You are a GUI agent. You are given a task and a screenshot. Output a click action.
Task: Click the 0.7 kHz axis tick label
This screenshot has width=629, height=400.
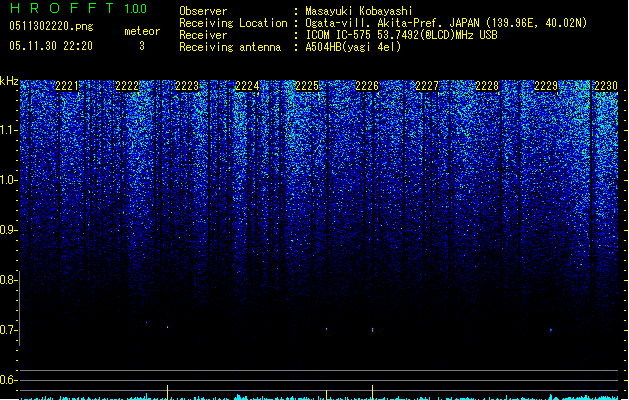click(x=9, y=330)
